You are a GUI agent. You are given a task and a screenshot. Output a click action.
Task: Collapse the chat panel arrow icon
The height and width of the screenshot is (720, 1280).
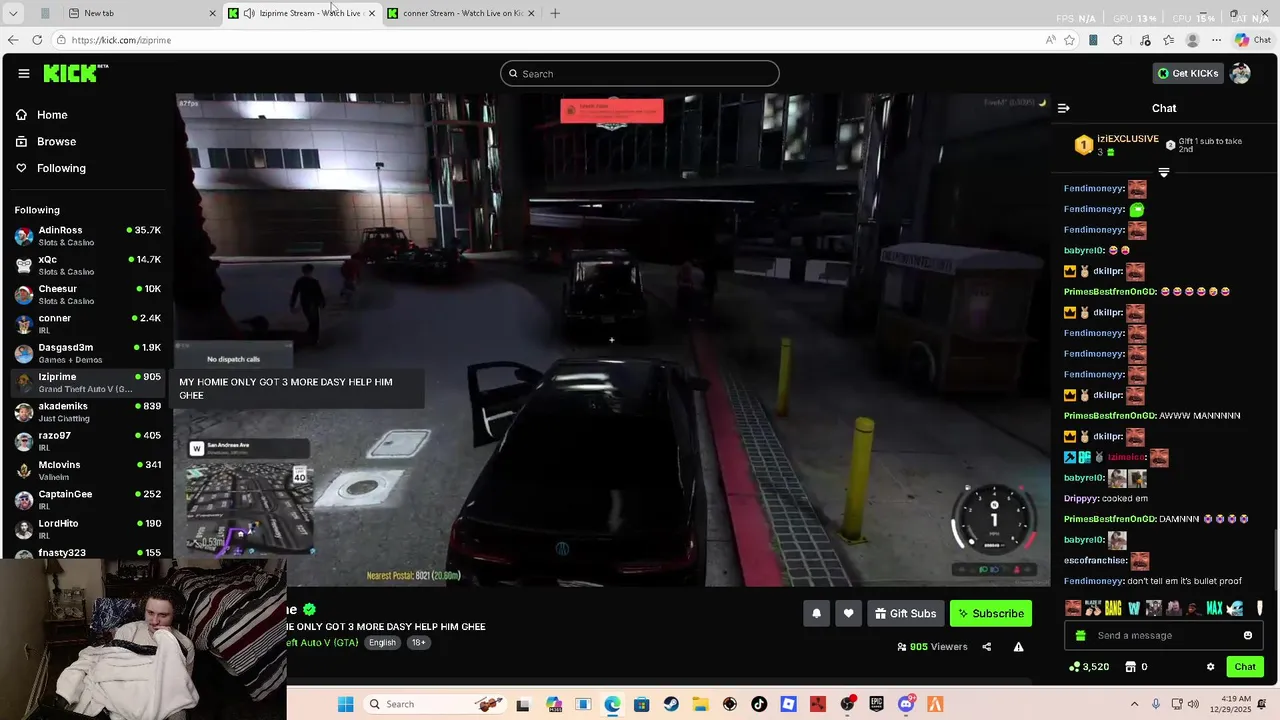[1064, 108]
